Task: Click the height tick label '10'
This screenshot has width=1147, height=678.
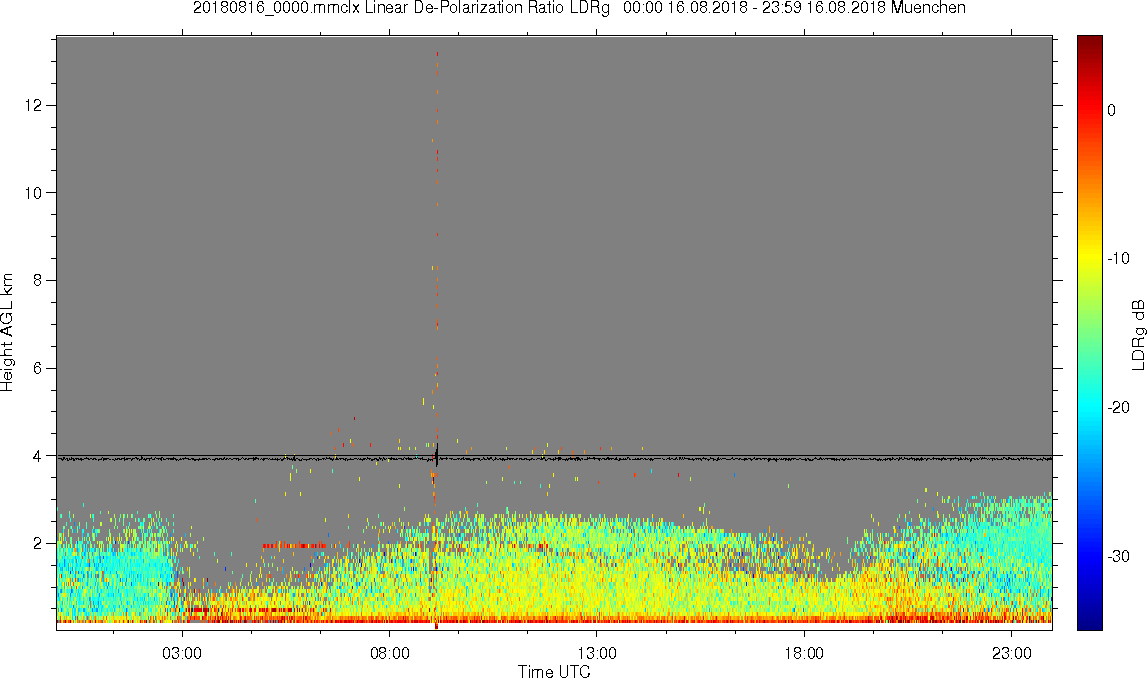Action: tap(34, 193)
